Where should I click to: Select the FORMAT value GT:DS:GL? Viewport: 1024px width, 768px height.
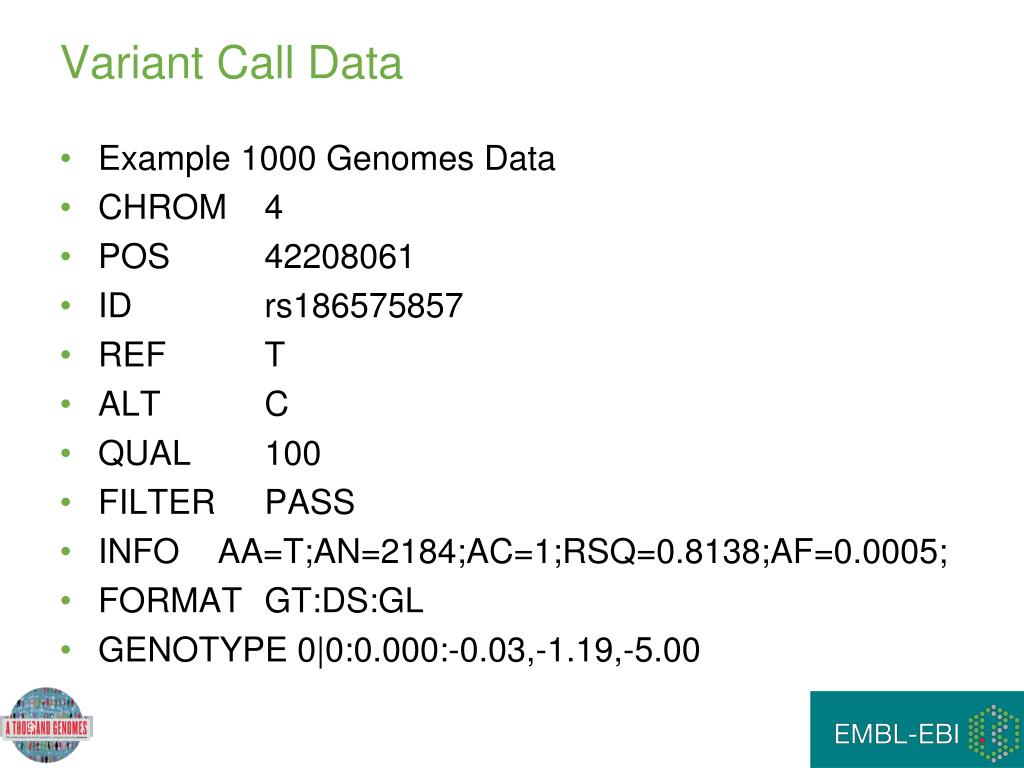[344, 601]
